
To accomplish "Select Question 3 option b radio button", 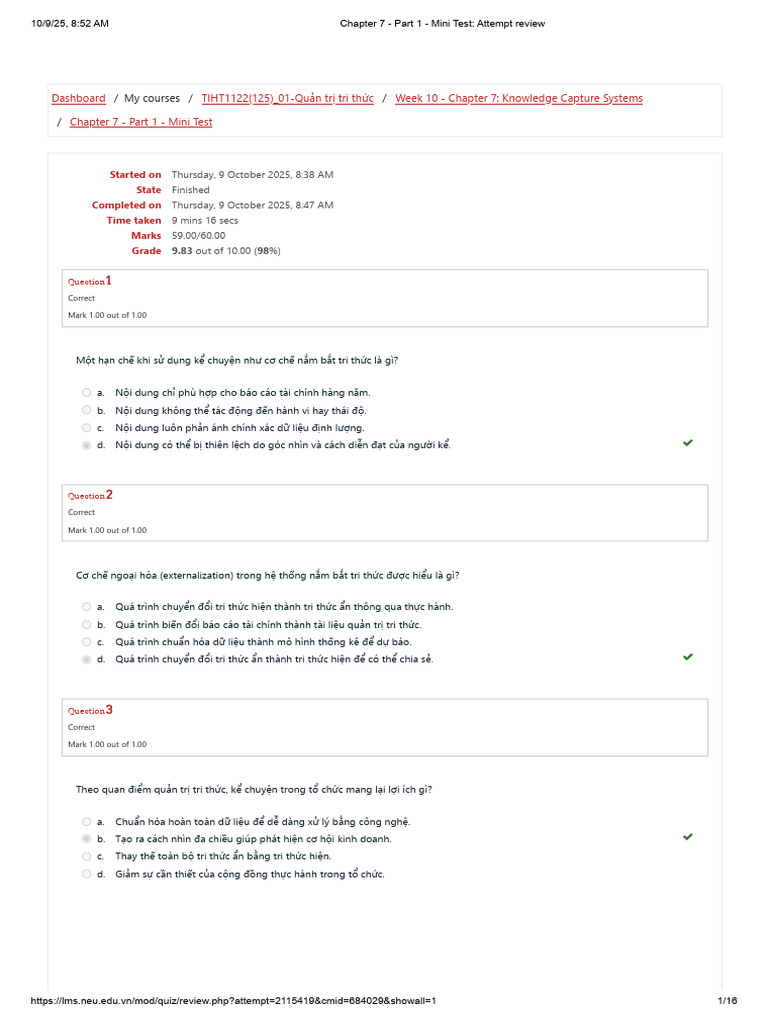I will (86, 839).
